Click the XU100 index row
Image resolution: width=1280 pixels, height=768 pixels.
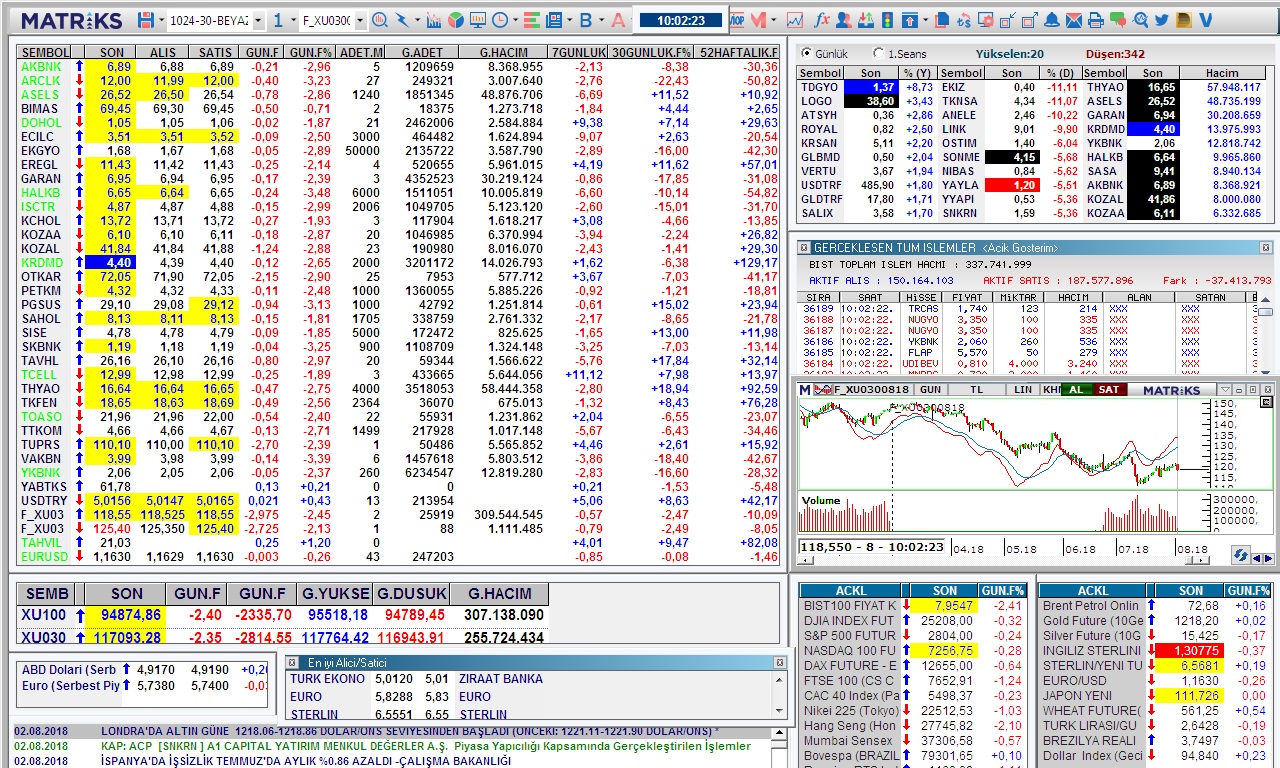(x=282, y=614)
